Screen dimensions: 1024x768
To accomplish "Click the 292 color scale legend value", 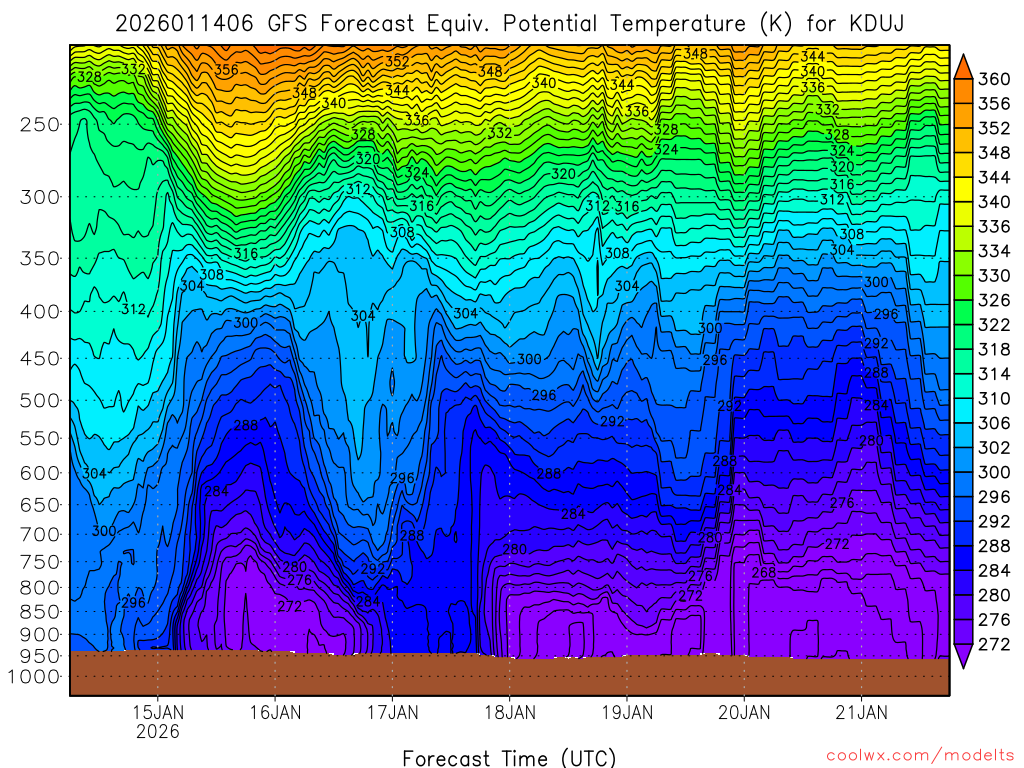I will pos(994,521).
